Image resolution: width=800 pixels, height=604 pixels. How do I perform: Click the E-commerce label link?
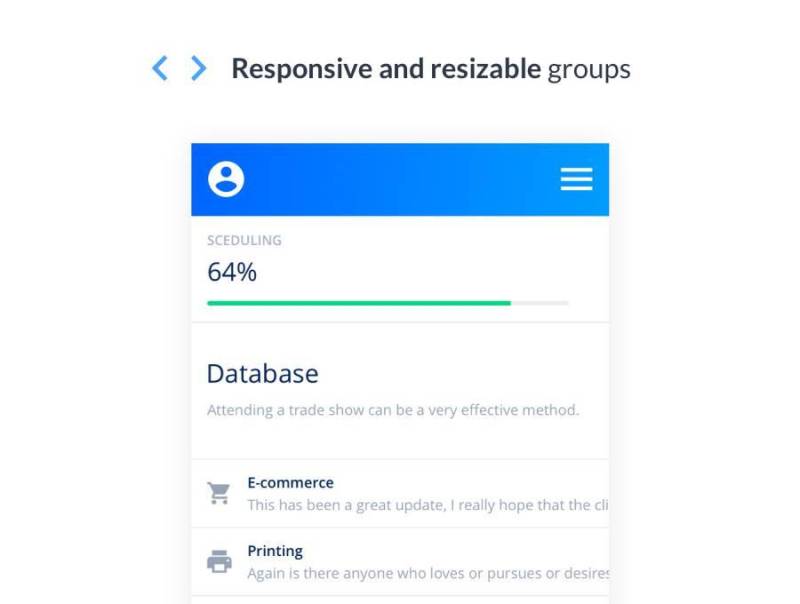click(x=290, y=482)
